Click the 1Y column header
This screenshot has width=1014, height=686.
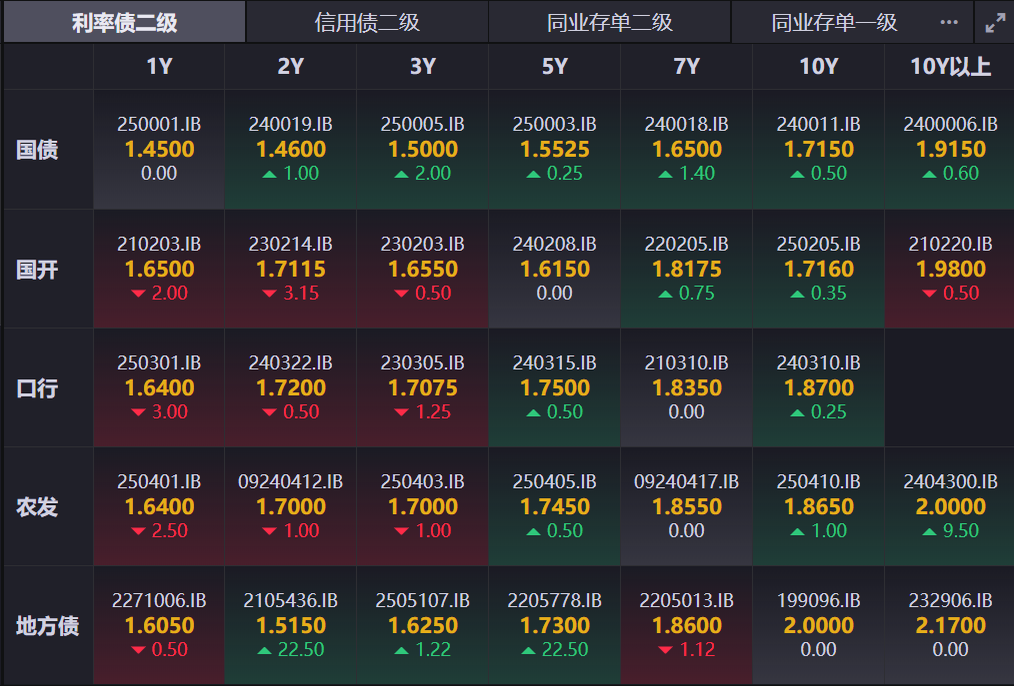coord(157,67)
